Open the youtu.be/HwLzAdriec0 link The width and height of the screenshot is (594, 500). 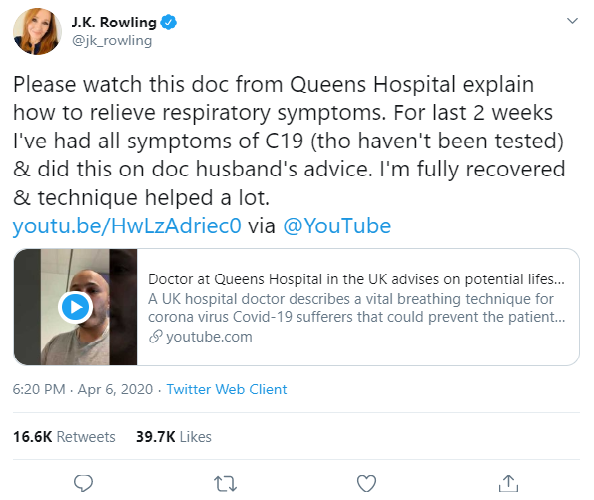[x=127, y=226]
